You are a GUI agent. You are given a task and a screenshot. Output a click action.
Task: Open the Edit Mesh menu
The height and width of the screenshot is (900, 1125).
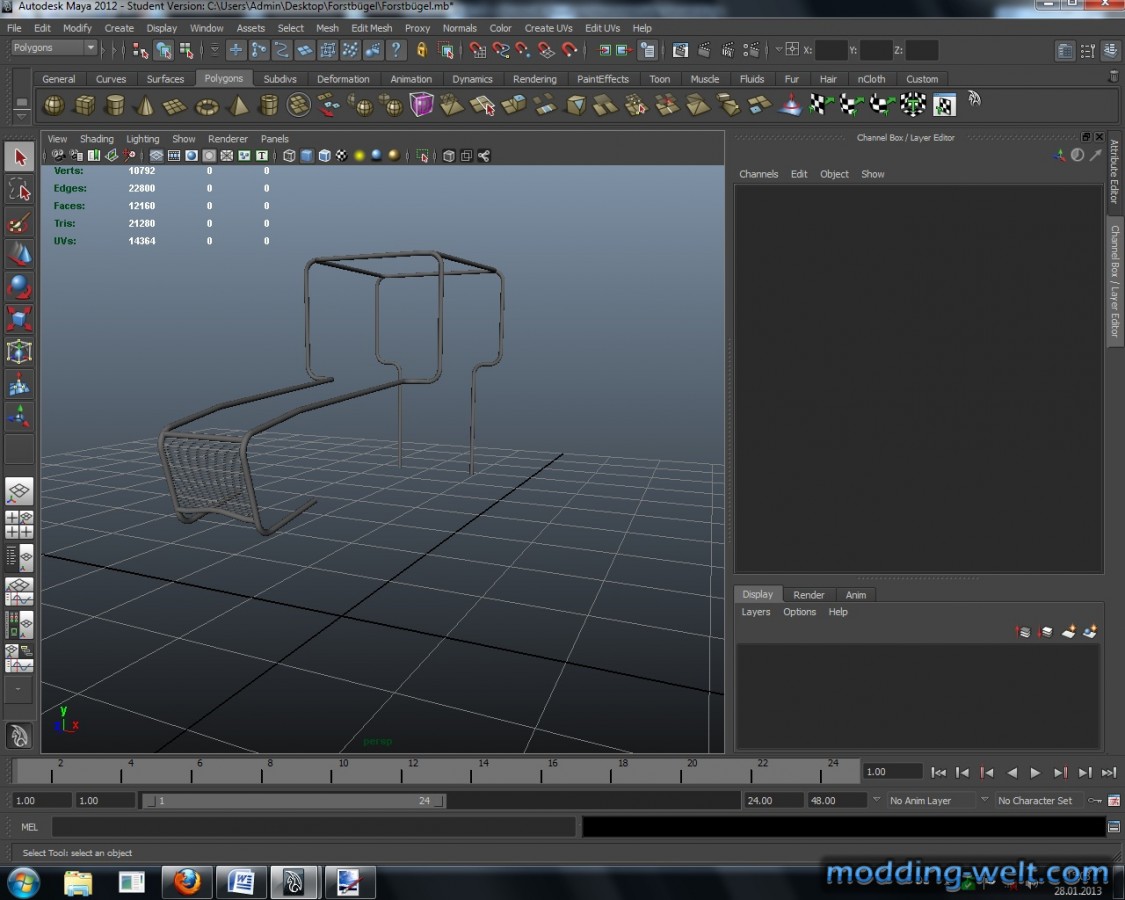point(372,28)
